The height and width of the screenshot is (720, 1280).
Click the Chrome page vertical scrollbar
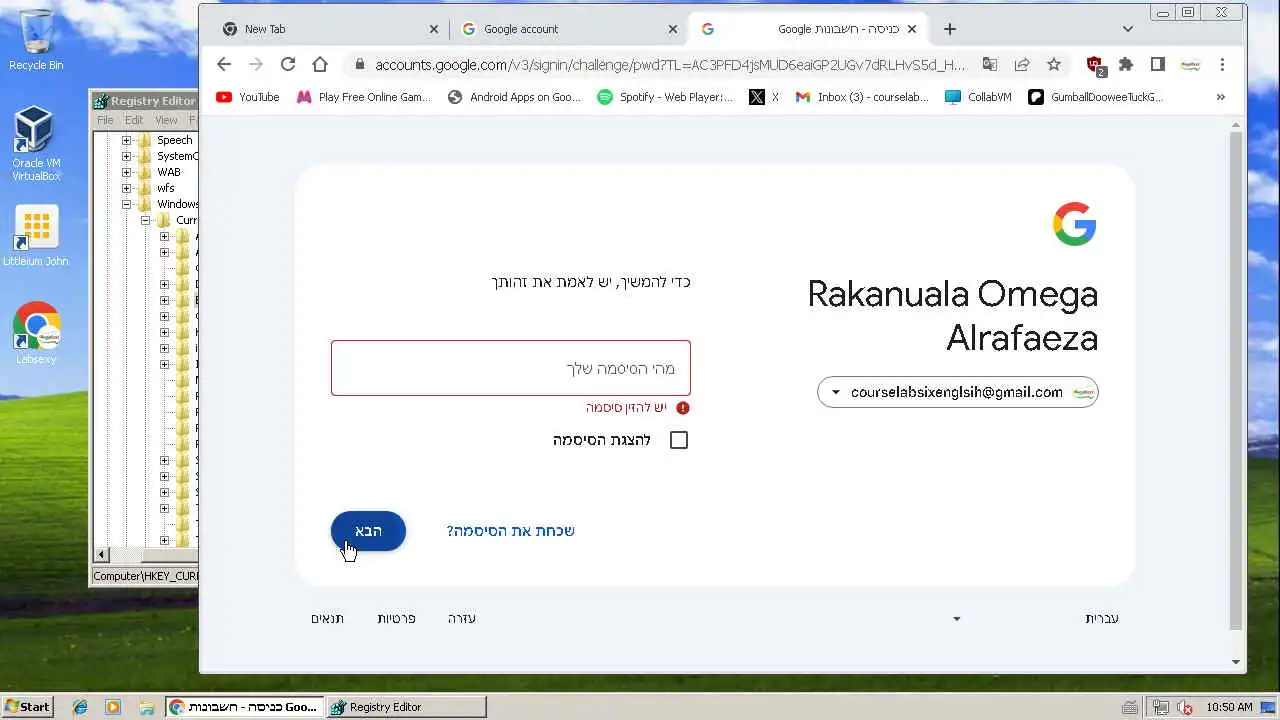click(x=1236, y=380)
